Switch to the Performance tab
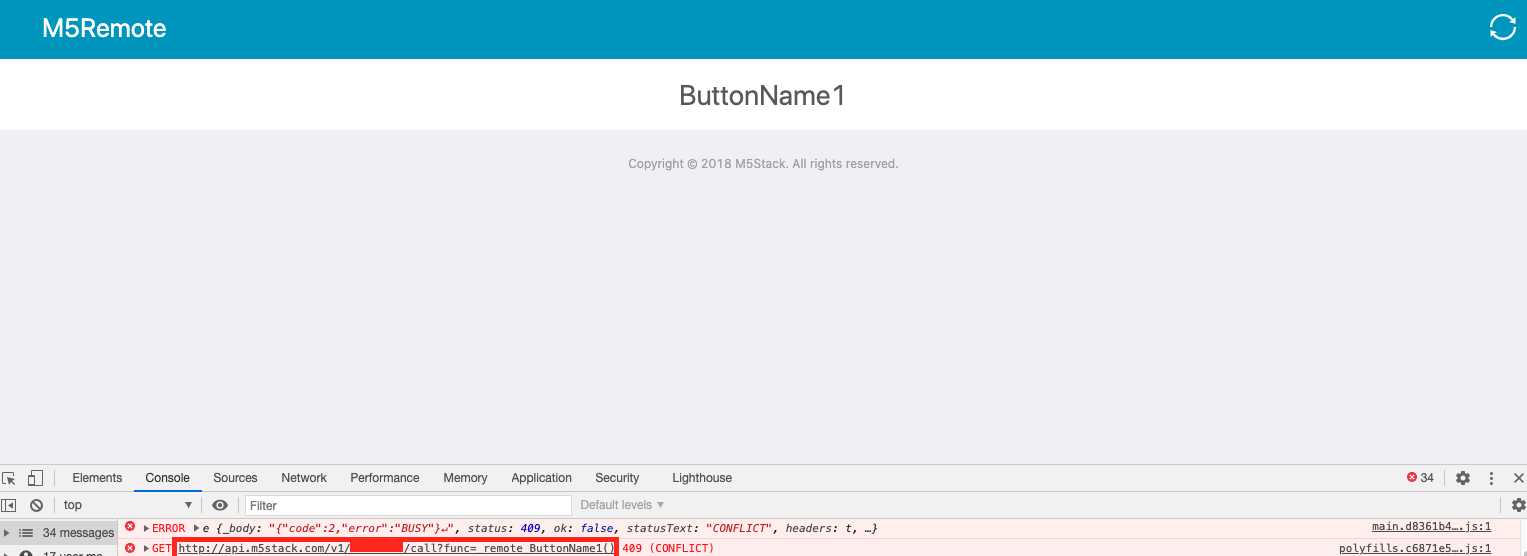1527x556 pixels. (385, 478)
